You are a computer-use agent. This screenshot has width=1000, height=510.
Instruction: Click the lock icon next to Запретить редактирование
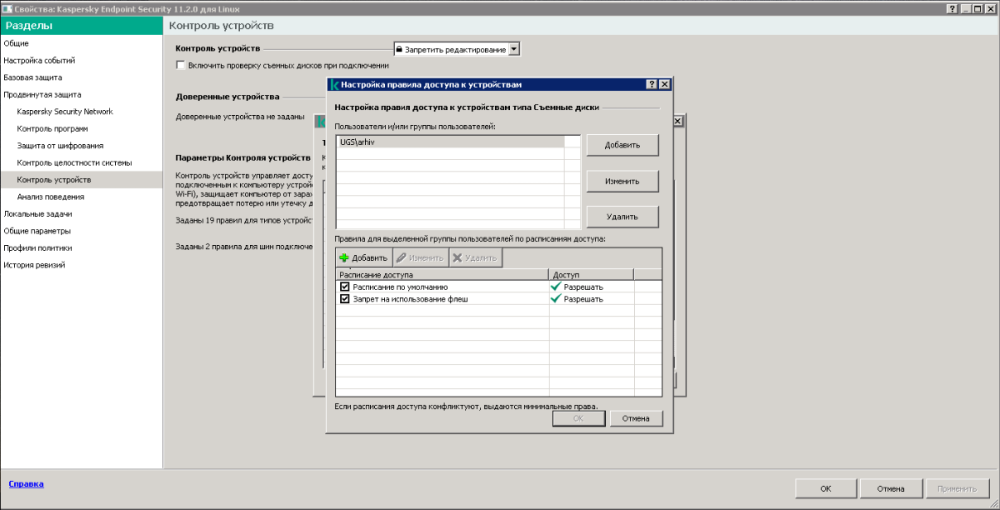399,49
